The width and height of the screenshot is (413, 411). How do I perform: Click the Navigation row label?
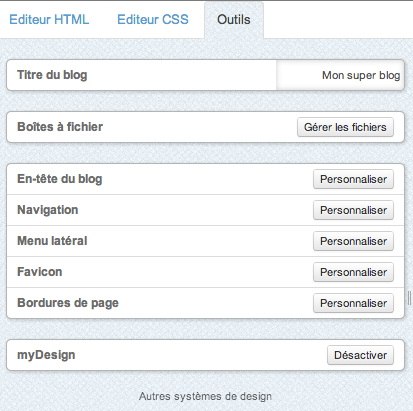[x=48, y=210]
